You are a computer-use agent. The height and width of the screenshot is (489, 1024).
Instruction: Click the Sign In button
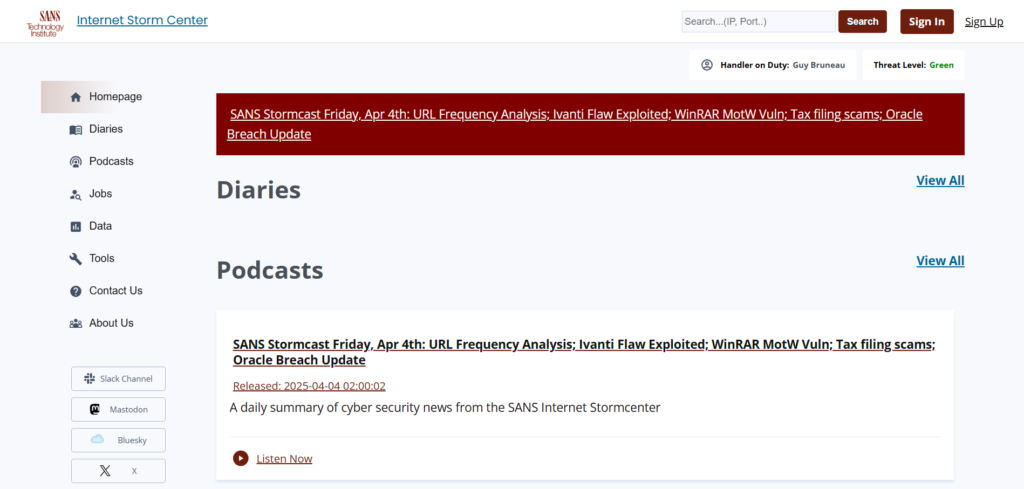click(926, 22)
